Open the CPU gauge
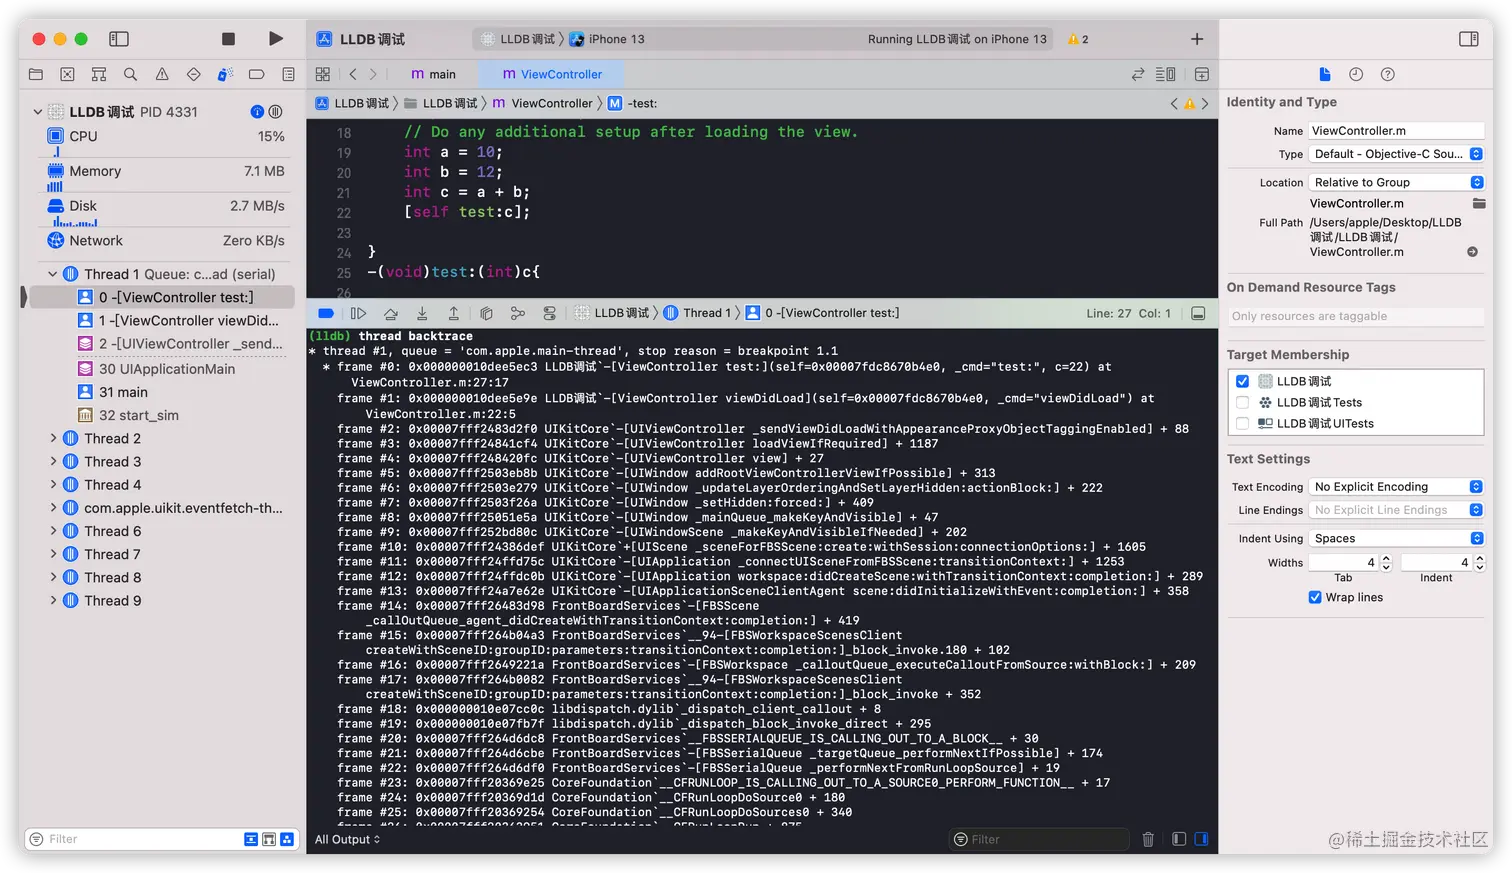 click(166, 137)
